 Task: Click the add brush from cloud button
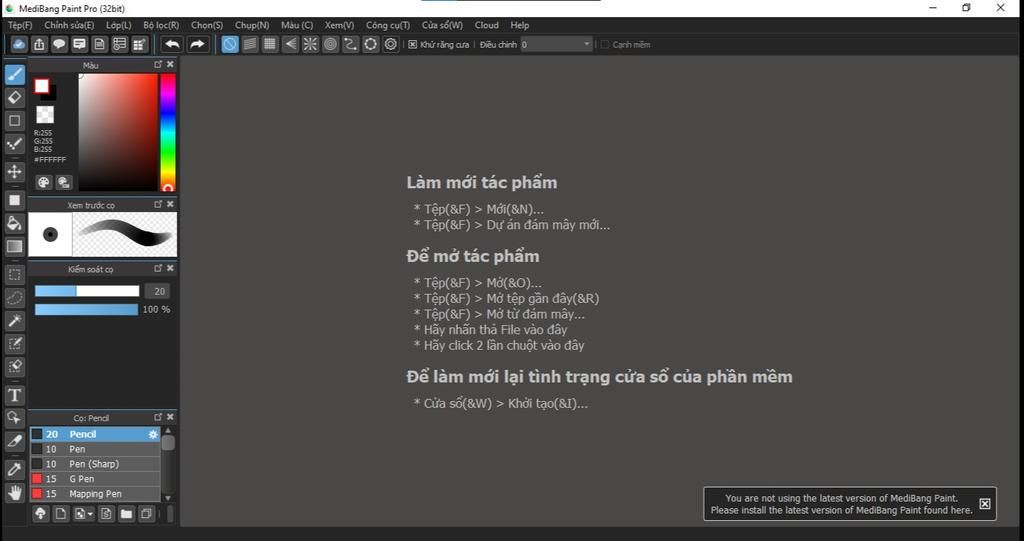(40, 514)
